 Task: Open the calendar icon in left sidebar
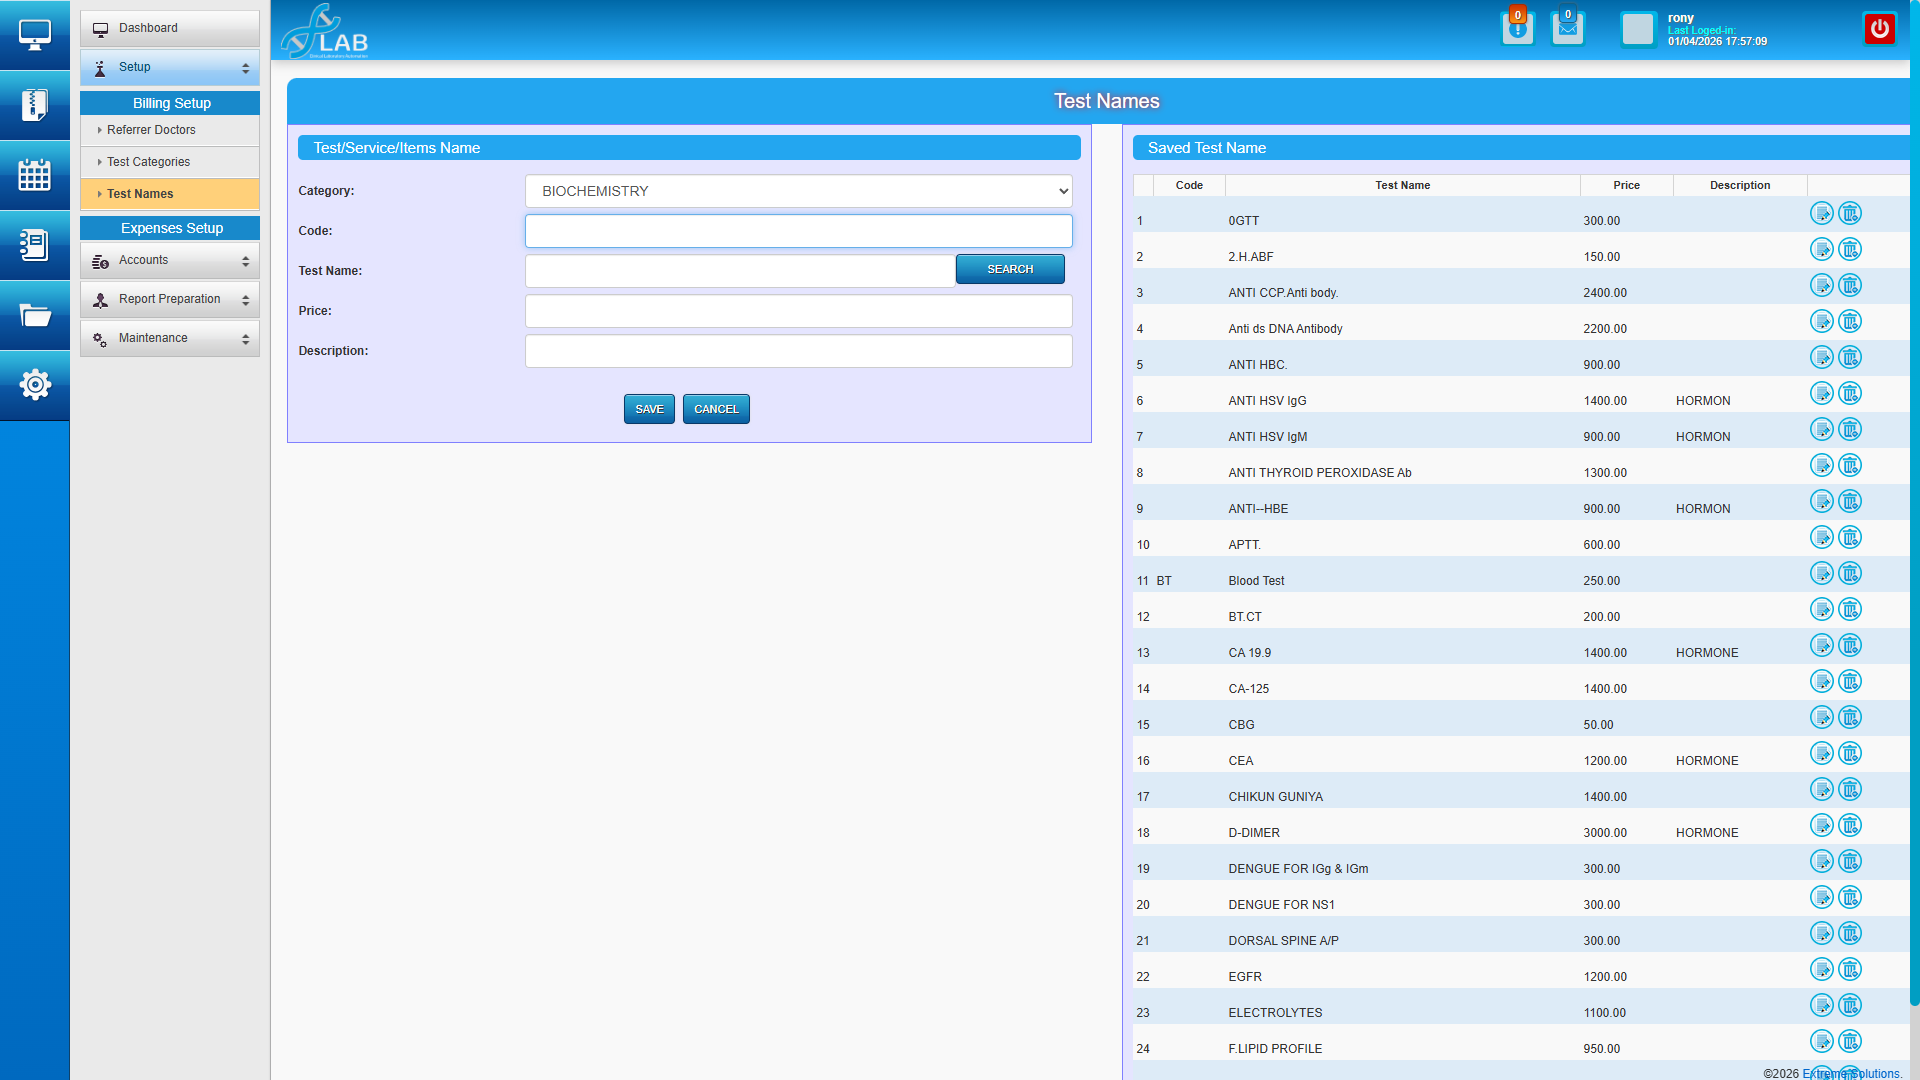coord(35,175)
